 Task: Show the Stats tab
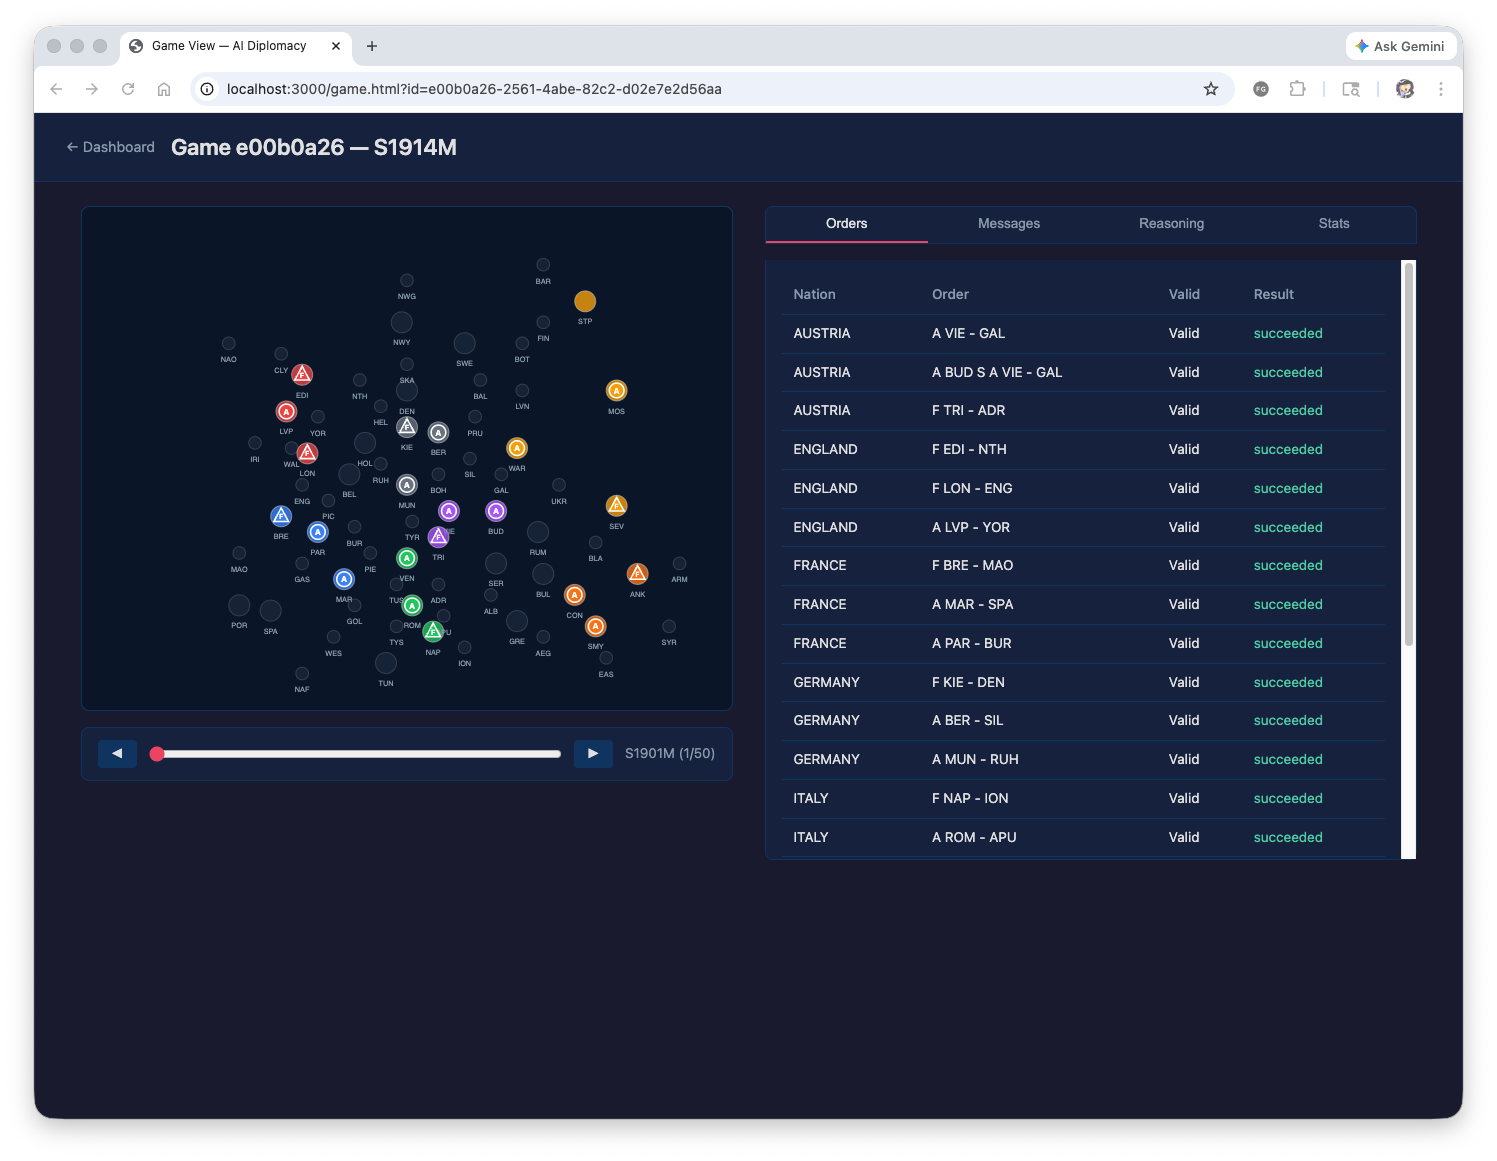click(x=1333, y=224)
